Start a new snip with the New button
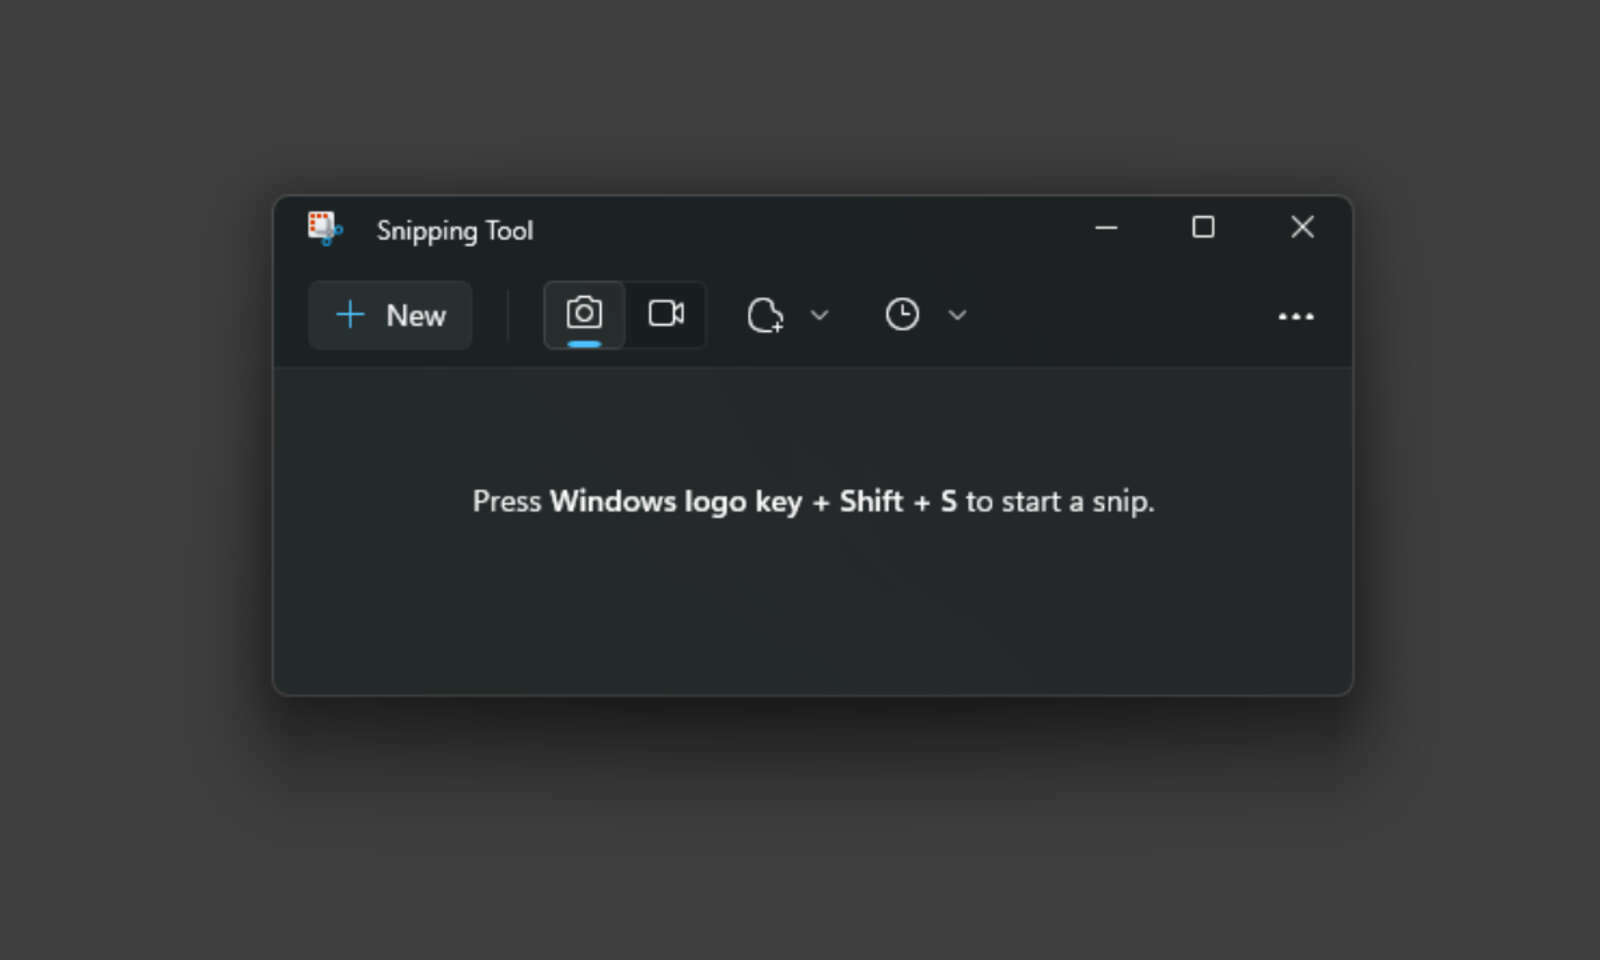The width and height of the screenshot is (1600, 960). 389,315
